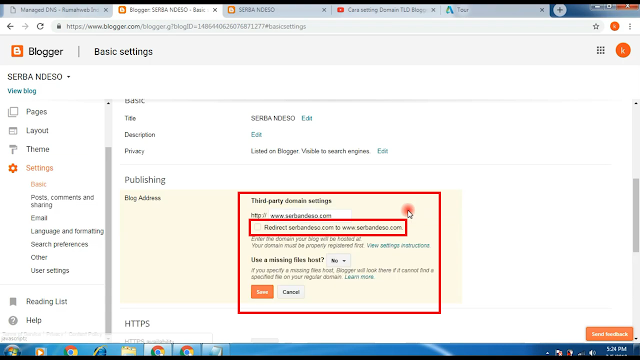The image size is (640, 360).
Task: Open Internet Explorer from the taskbar
Action: tap(99, 351)
